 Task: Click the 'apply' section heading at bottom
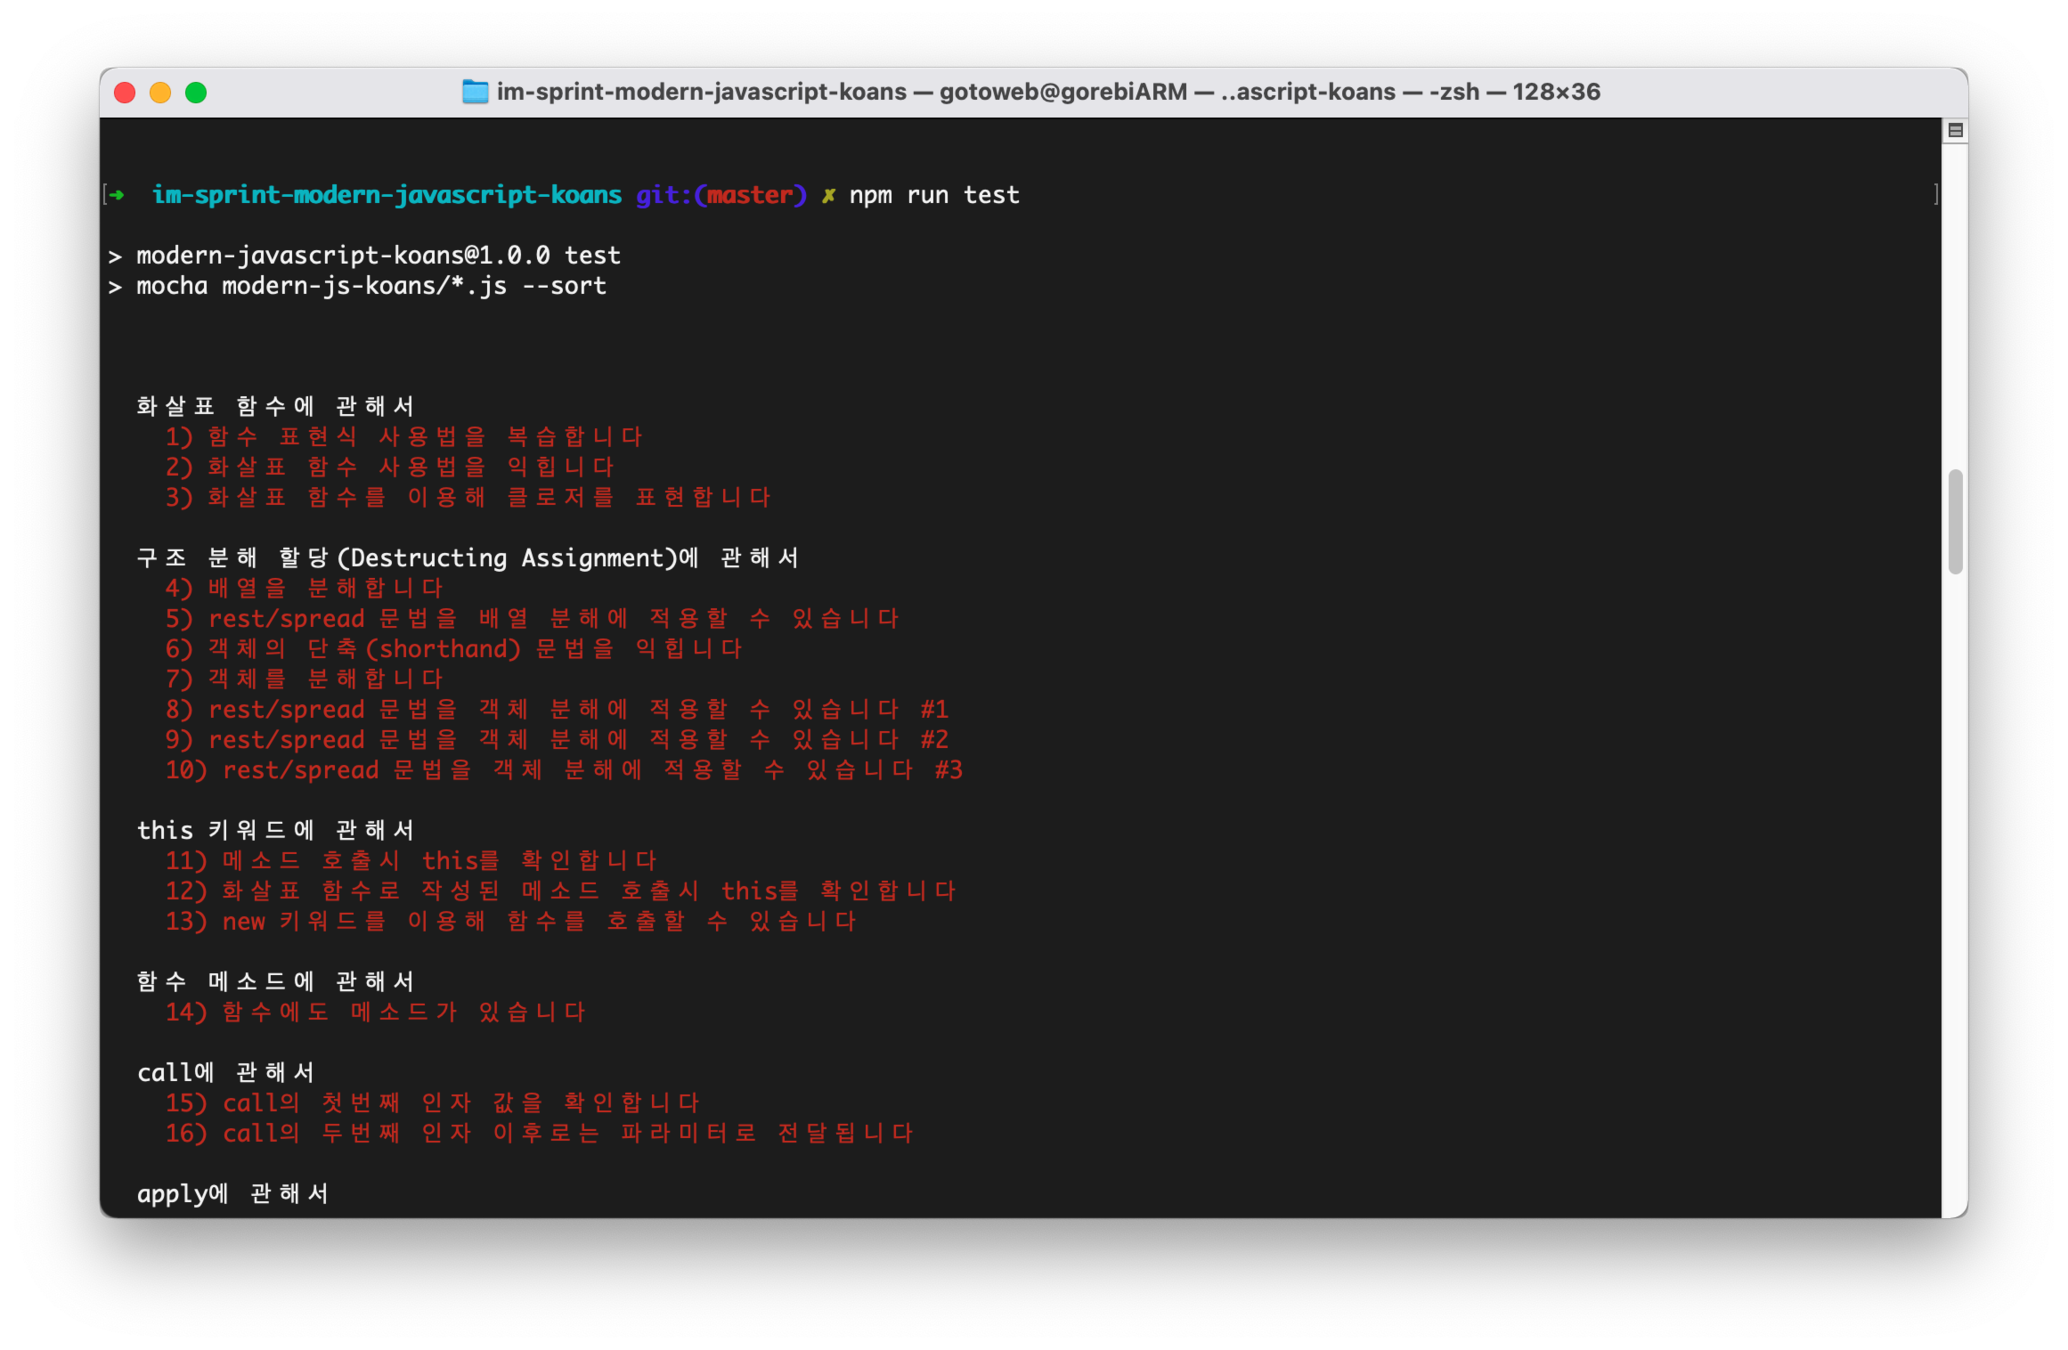pyautogui.click(x=232, y=1194)
